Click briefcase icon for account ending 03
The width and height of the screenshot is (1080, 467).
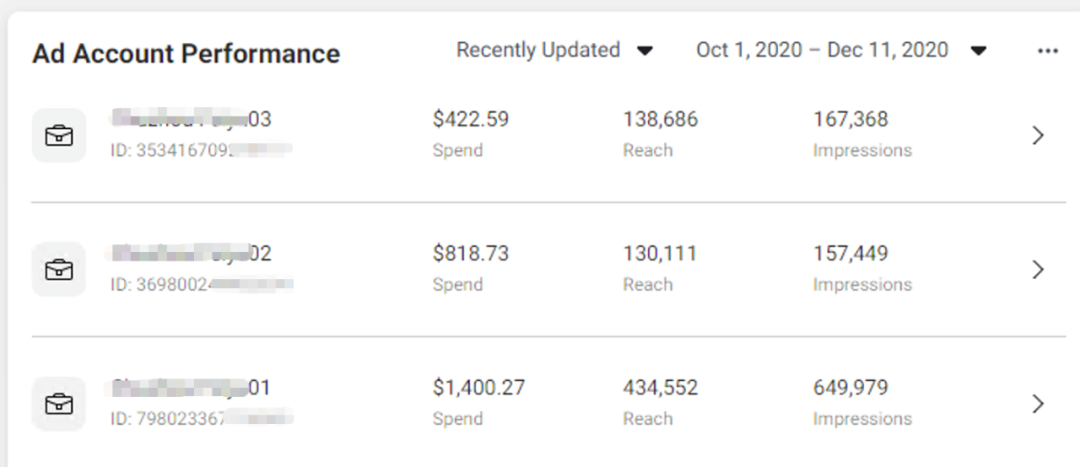click(59, 136)
